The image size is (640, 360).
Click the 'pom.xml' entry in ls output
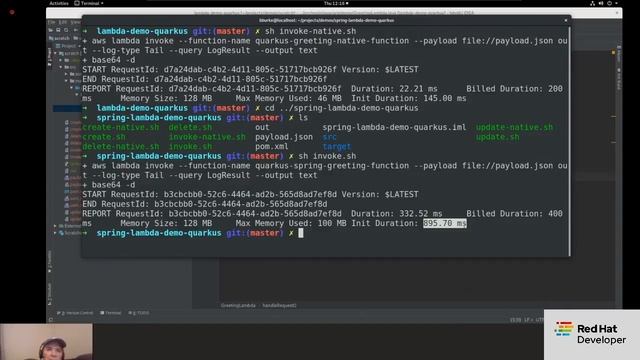point(272,147)
